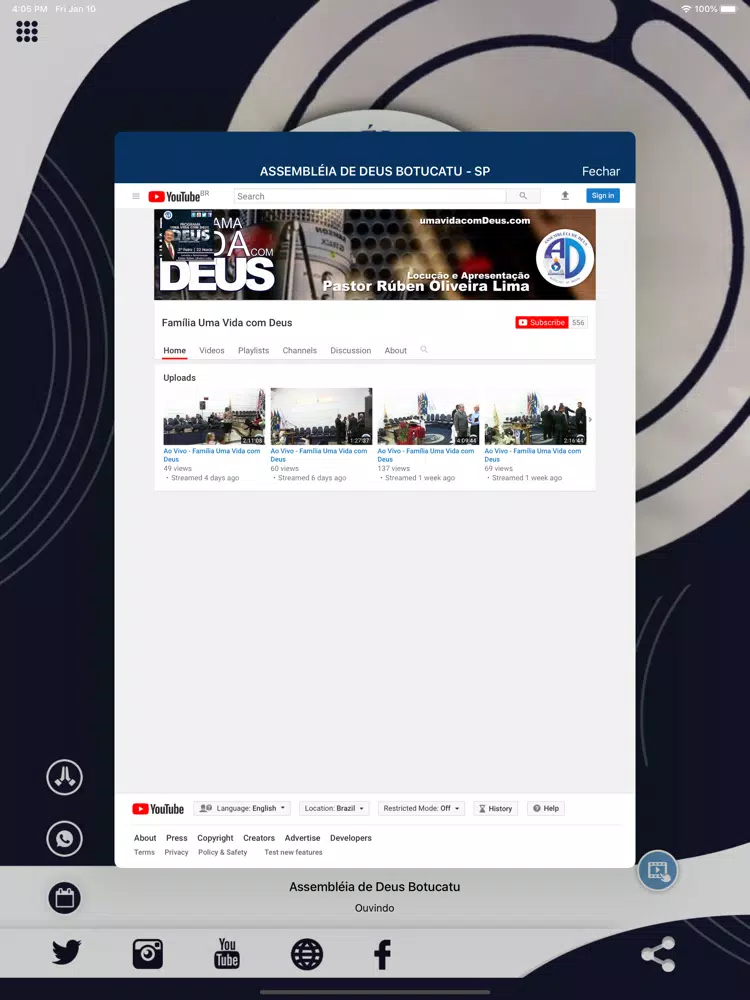Viewport: 750px width, 1000px height.
Task: Open Ao Vivo video streamed 6 days ago
Action: [x=319, y=455]
